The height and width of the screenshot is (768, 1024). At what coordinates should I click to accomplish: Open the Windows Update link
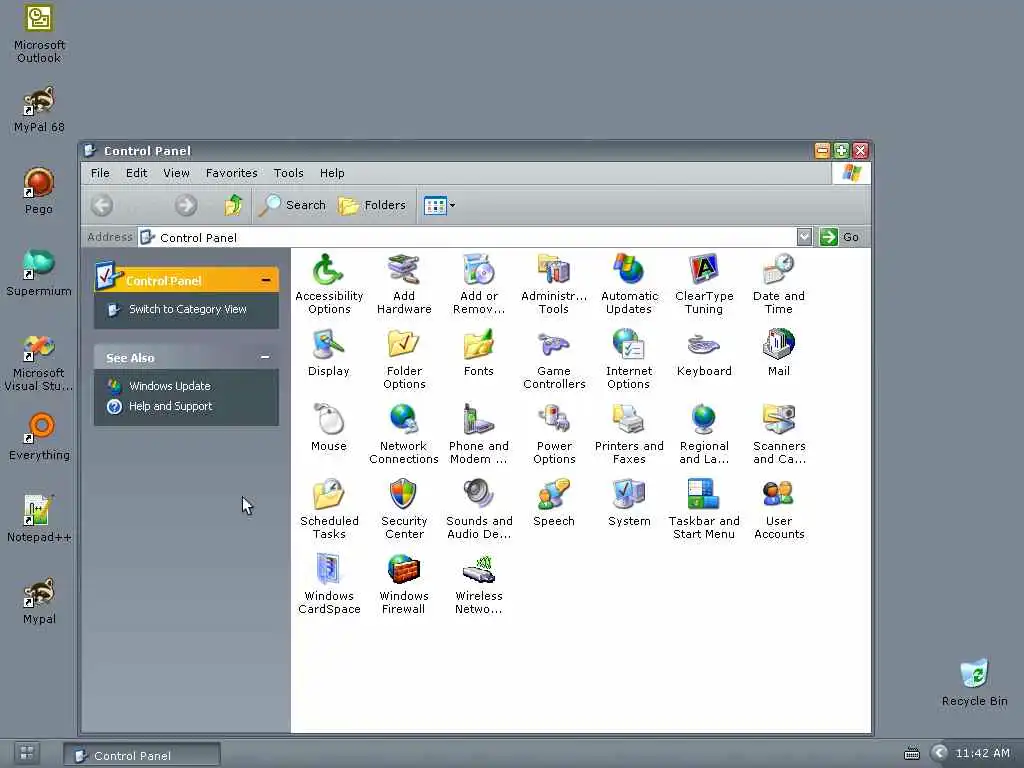(170, 386)
